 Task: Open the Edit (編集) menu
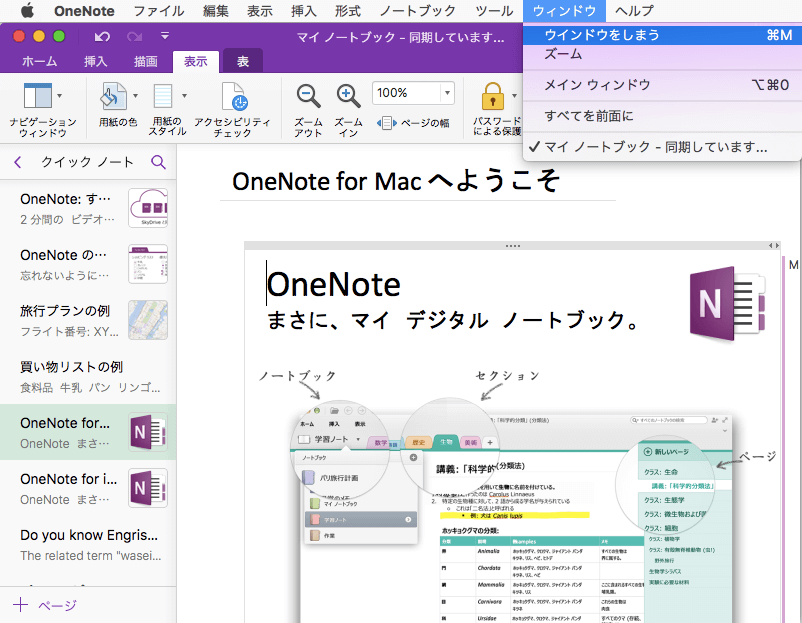point(216,11)
